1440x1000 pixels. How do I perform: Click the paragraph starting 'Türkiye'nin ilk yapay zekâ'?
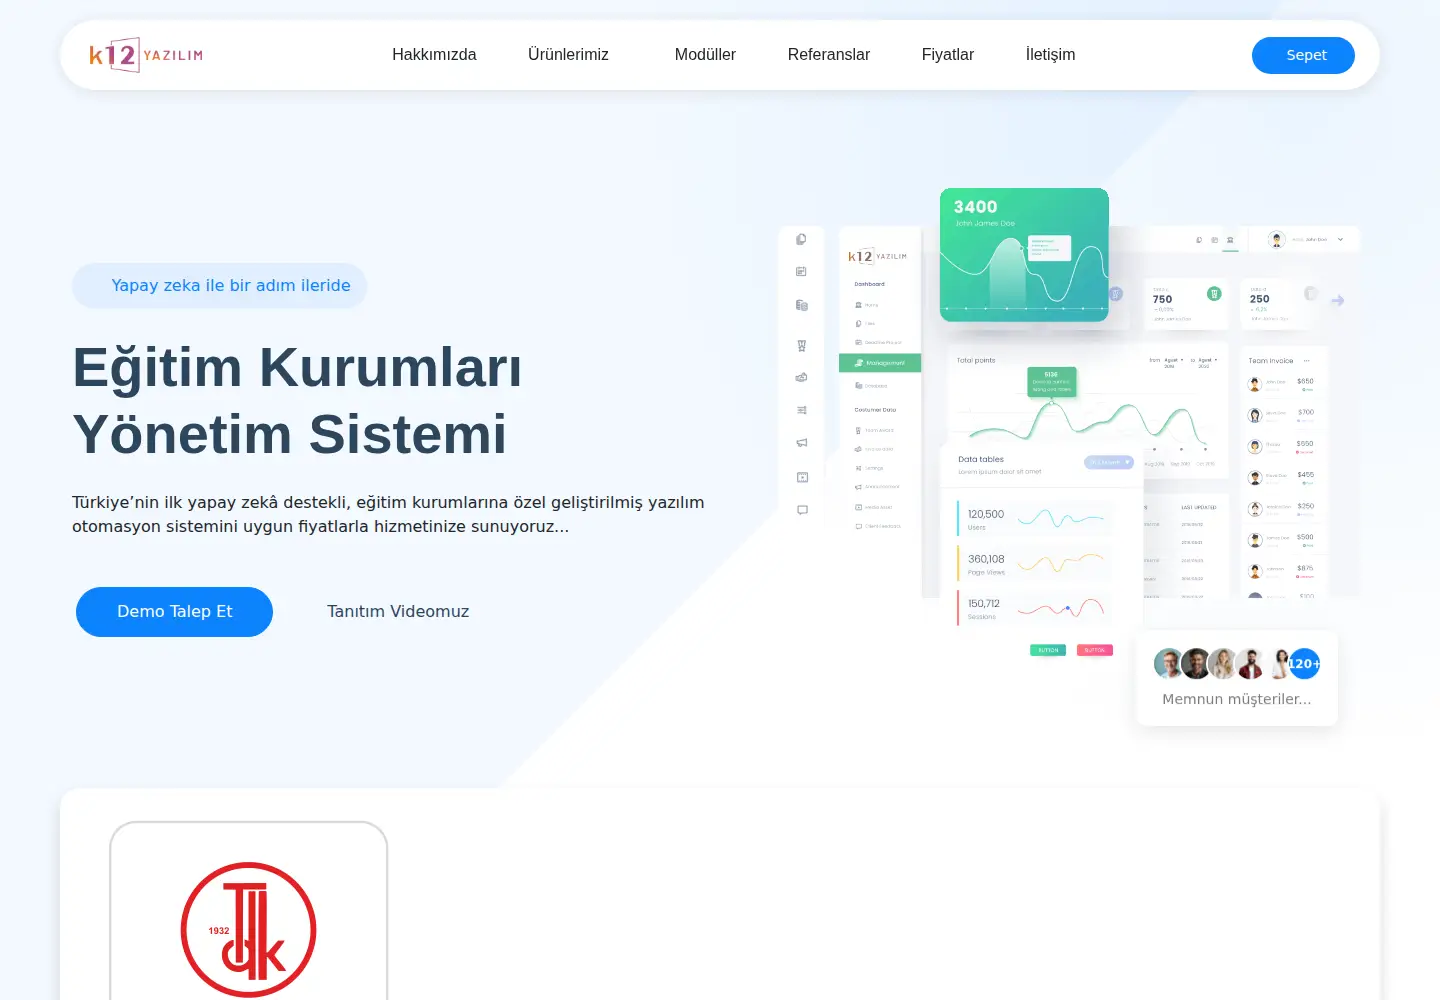388,514
